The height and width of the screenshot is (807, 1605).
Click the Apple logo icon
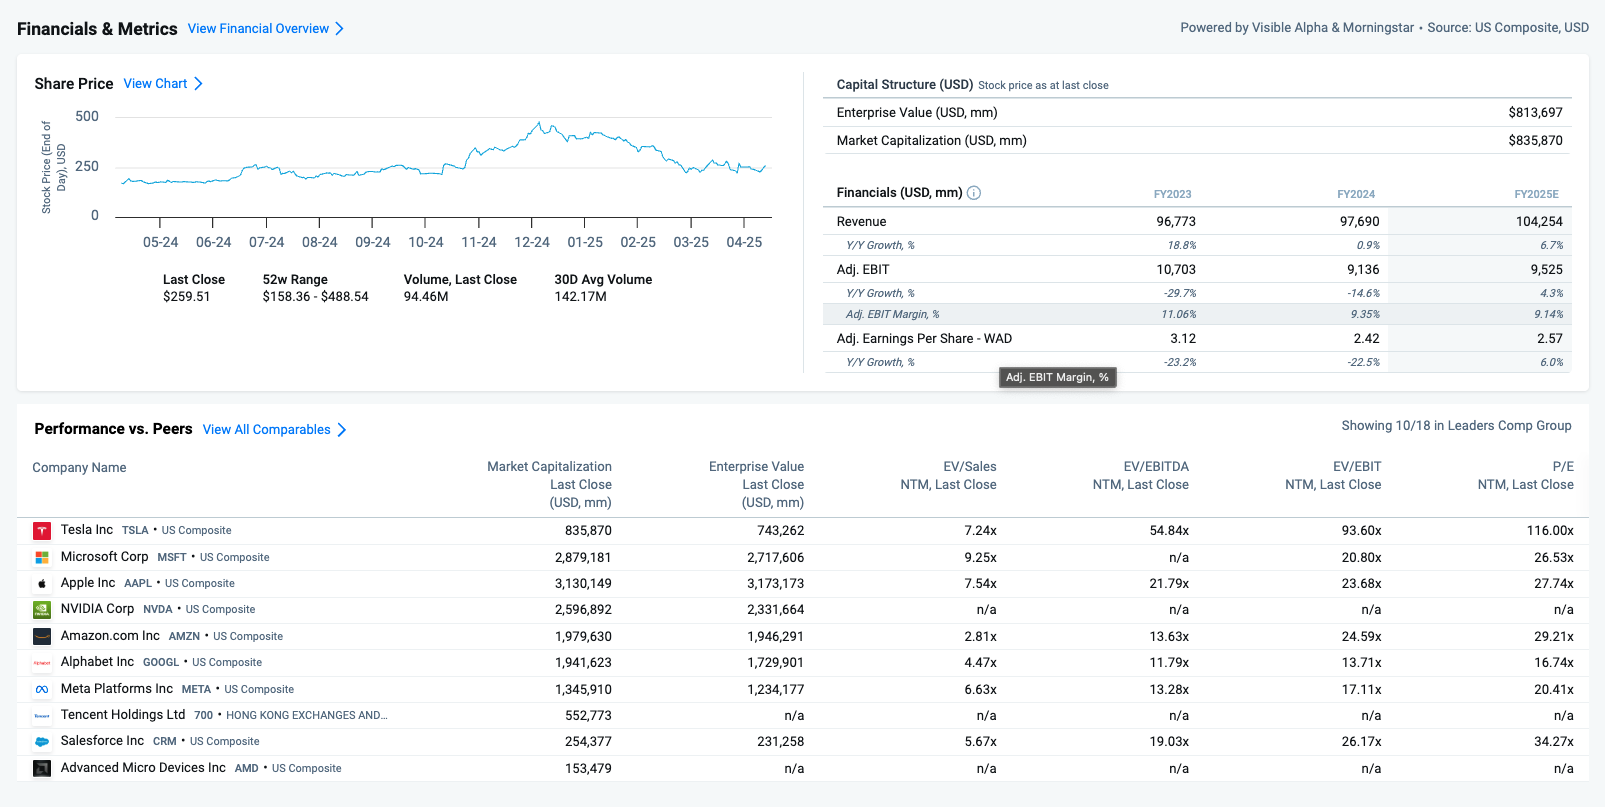(42, 584)
